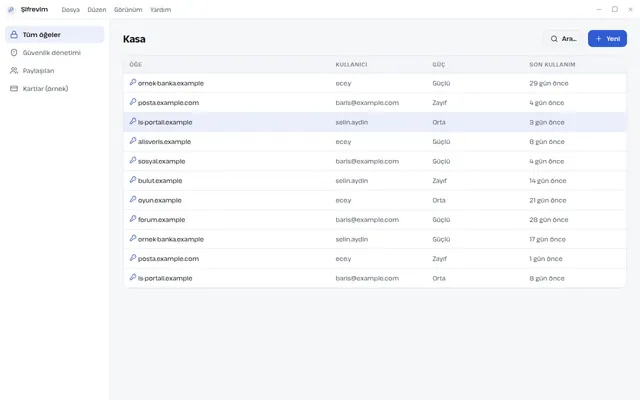Open Kartlar (örnek) in the sidebar

[55, 89]
